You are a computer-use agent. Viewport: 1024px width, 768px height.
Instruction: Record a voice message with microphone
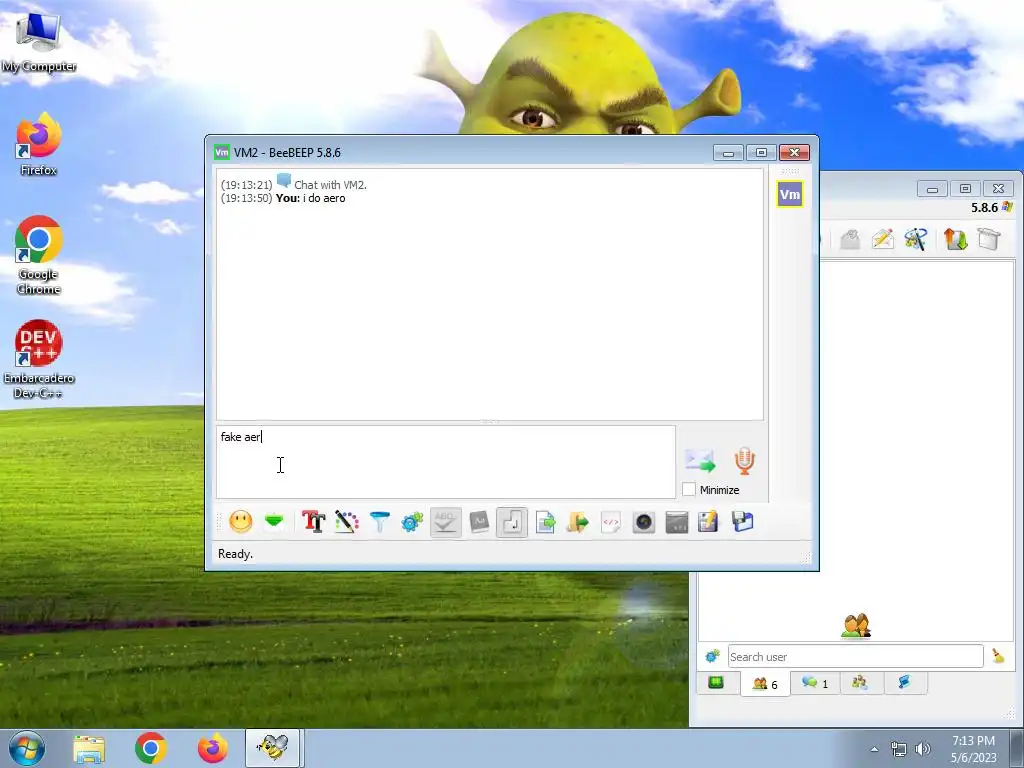point(744,460)
